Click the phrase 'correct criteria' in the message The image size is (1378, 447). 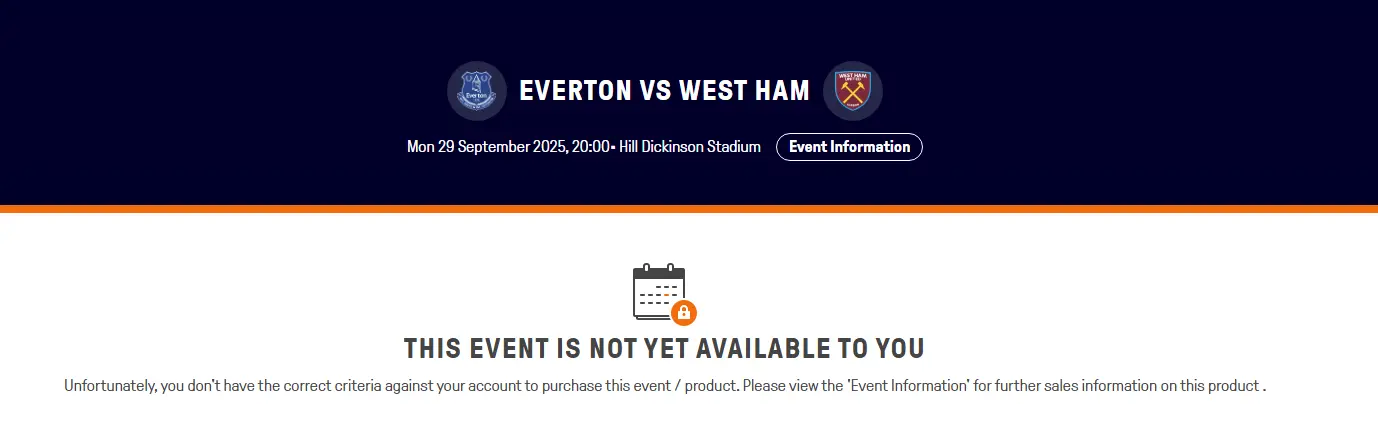pos(322,385)
